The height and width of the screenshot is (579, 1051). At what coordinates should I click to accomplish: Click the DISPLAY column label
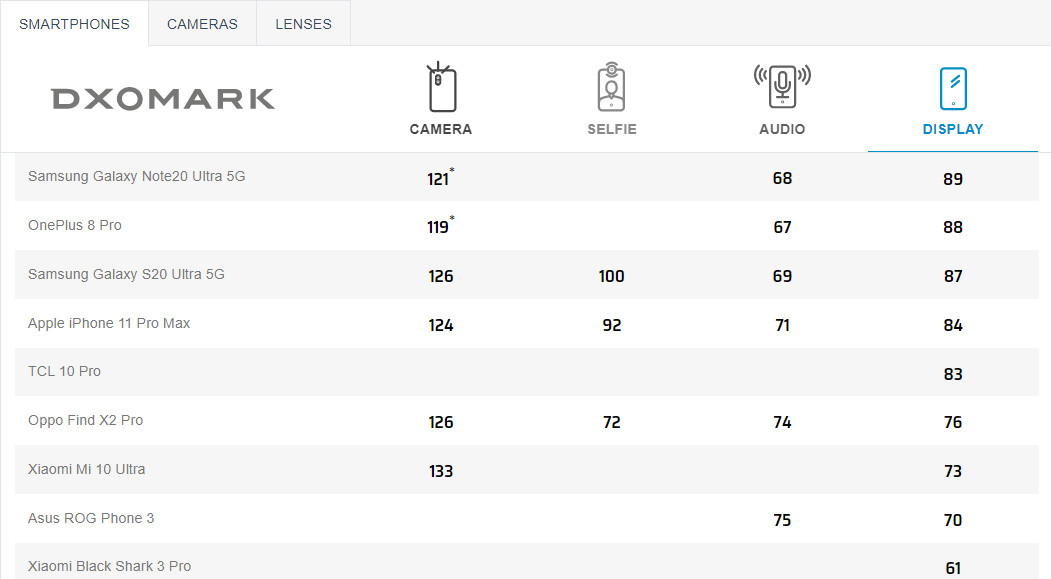(953, 129)
